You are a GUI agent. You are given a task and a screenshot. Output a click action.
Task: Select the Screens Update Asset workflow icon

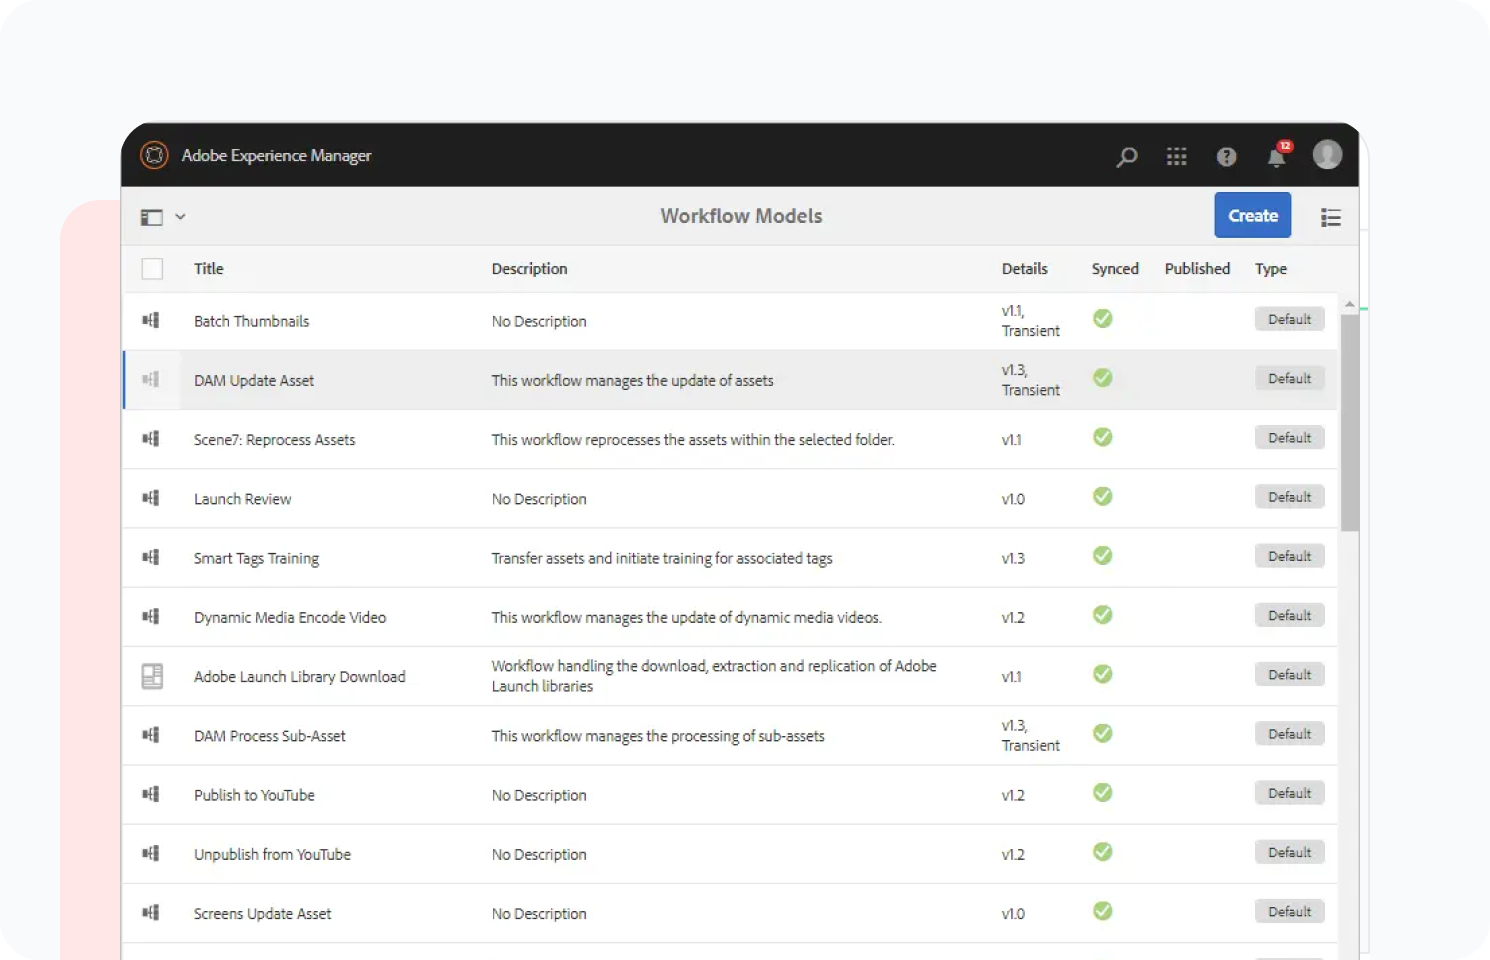[151, 912]
